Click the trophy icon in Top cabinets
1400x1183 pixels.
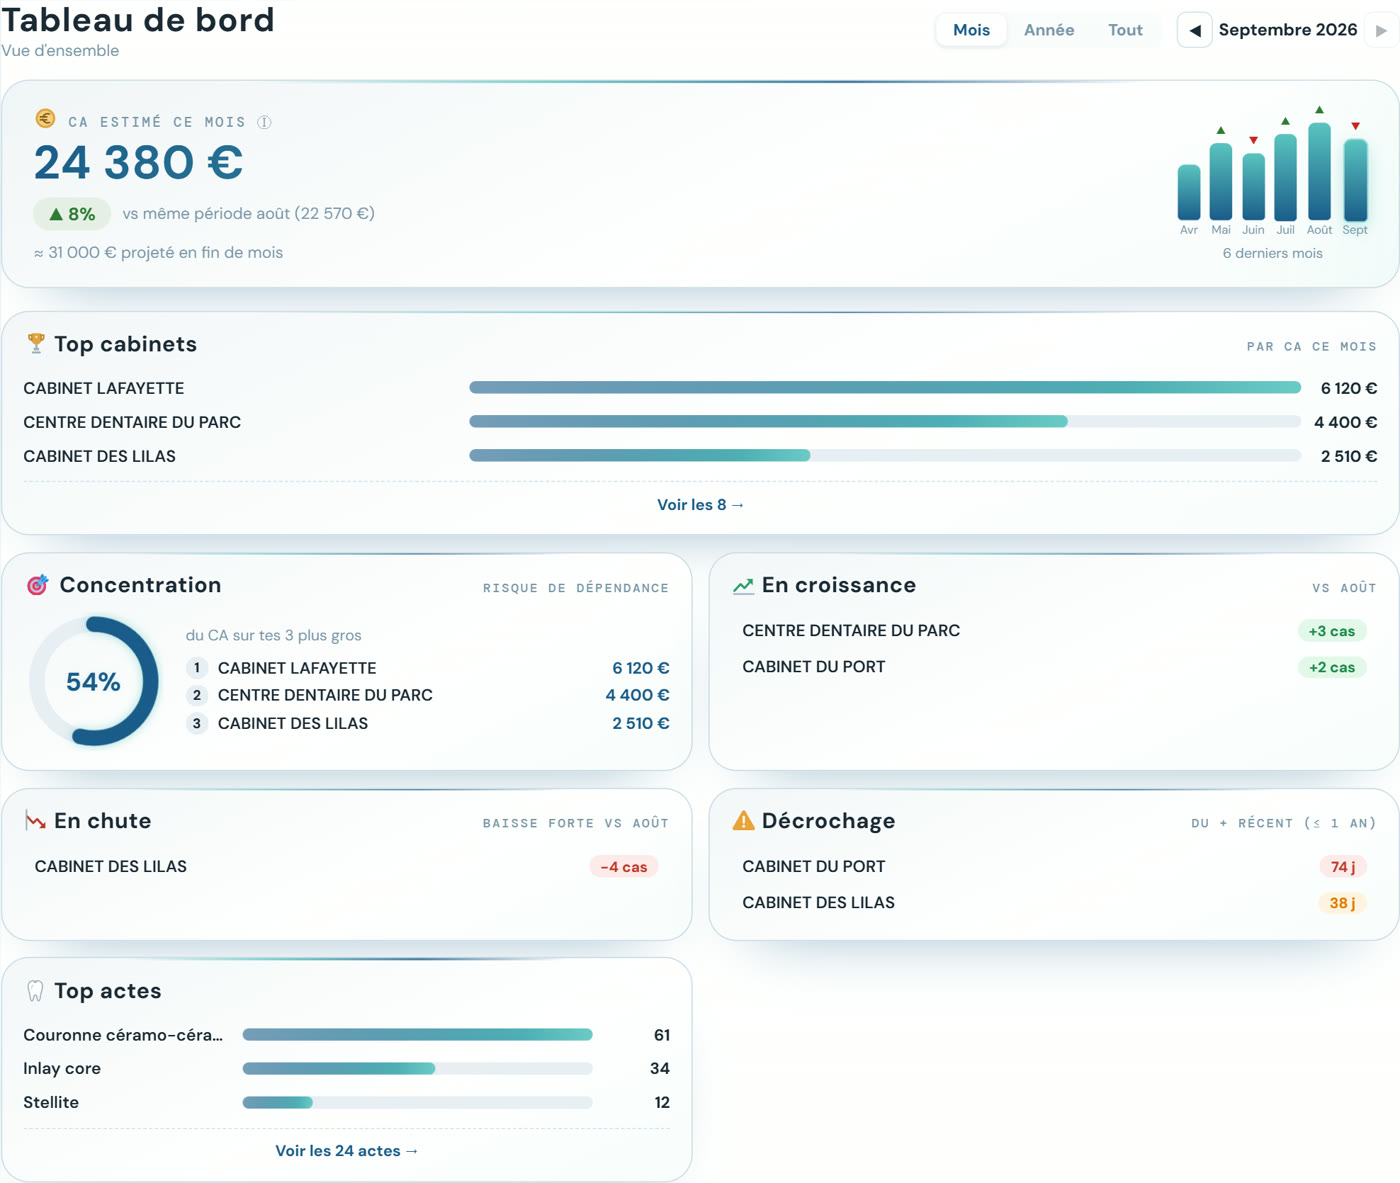(x=36, y=343)
